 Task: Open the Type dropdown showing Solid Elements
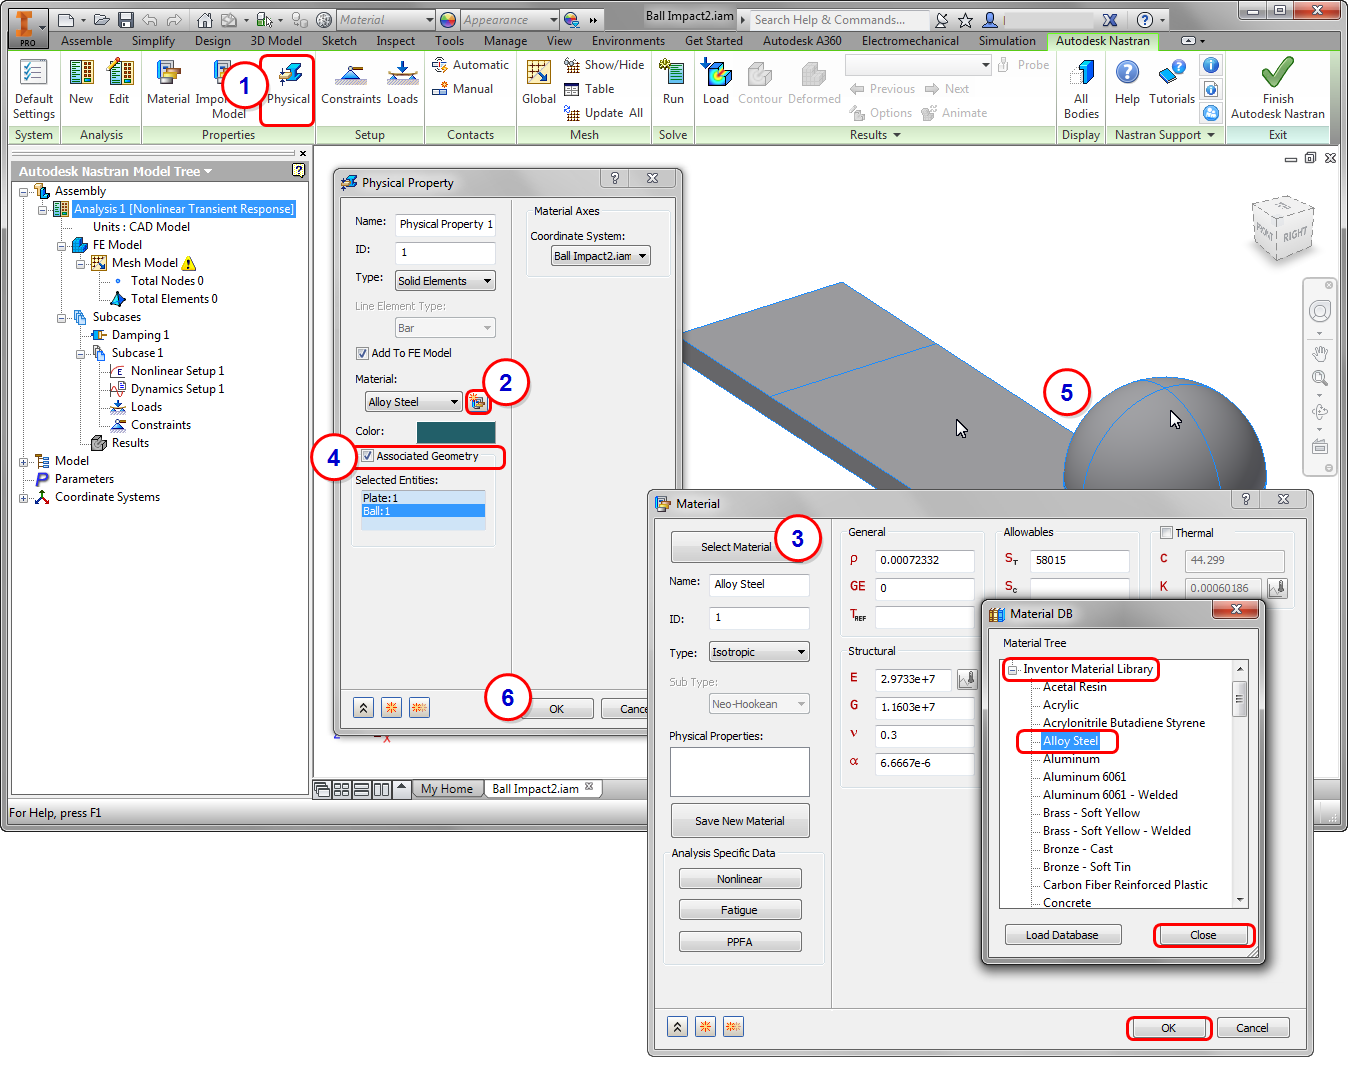point(445,281)
